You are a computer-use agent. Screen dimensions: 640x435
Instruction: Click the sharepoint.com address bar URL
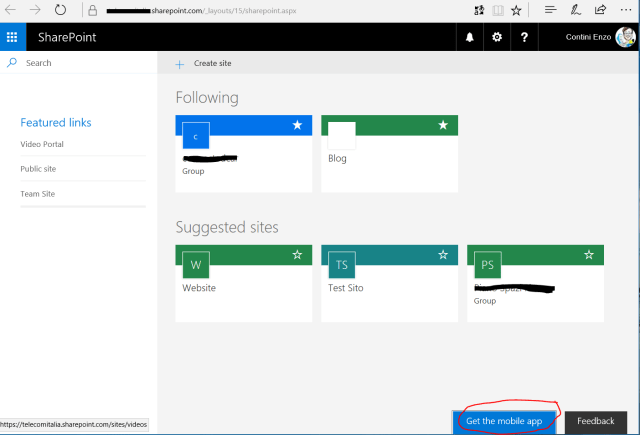[x=201, y=11]
